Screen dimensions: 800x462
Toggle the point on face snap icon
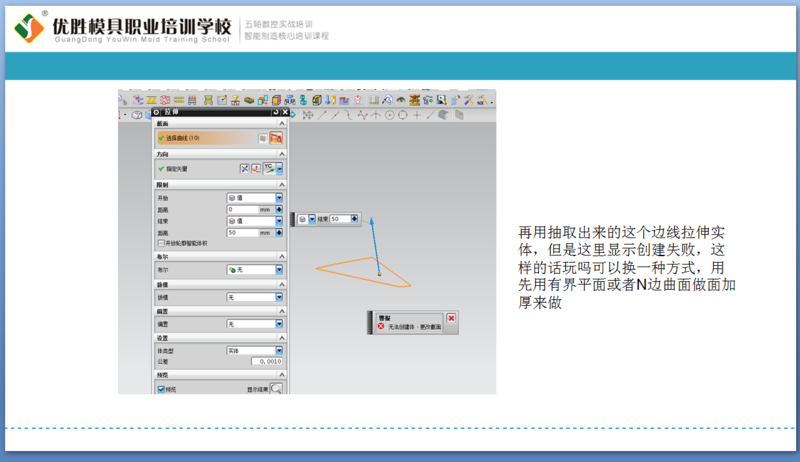click(443, 115)
